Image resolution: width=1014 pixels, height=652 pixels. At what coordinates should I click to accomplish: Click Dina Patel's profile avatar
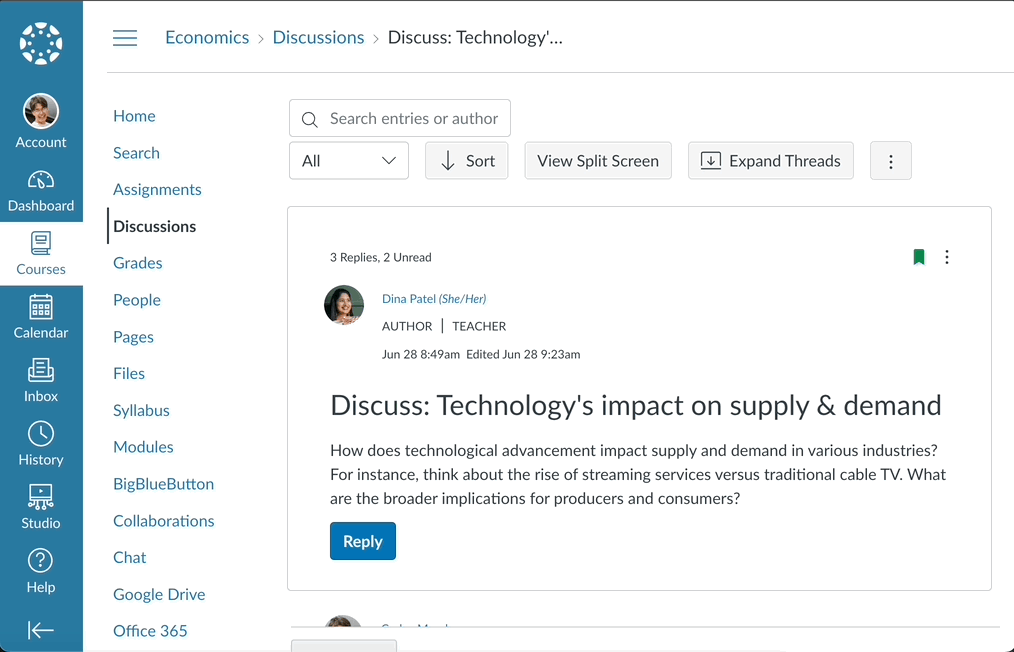[343, 305]
